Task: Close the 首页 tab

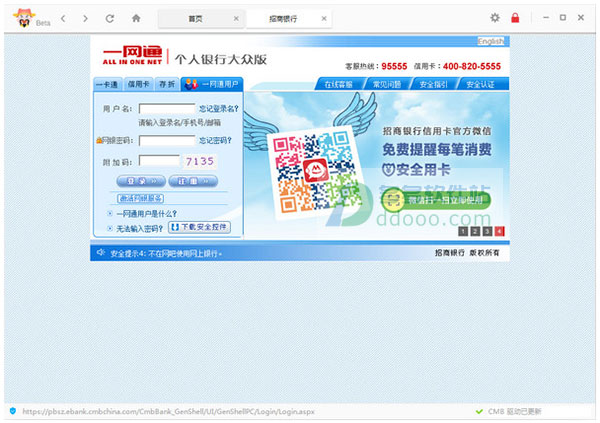Action: (236, 18)
